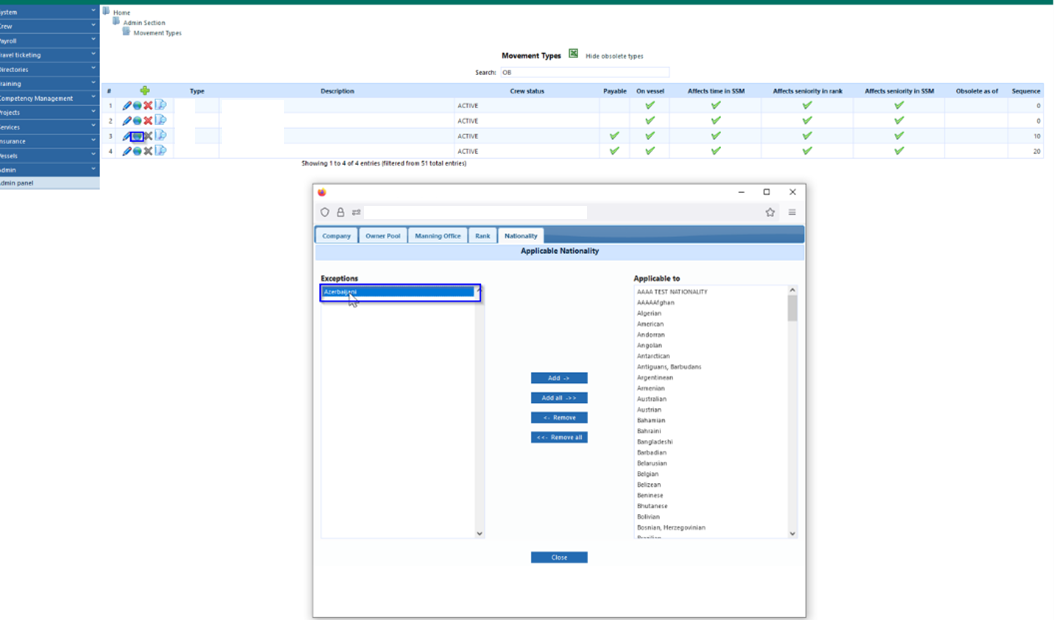This screenshot has height=620, width=1054.
Task: Click the bookmark star icon in popup browser
Action: (x=770, y=212)
